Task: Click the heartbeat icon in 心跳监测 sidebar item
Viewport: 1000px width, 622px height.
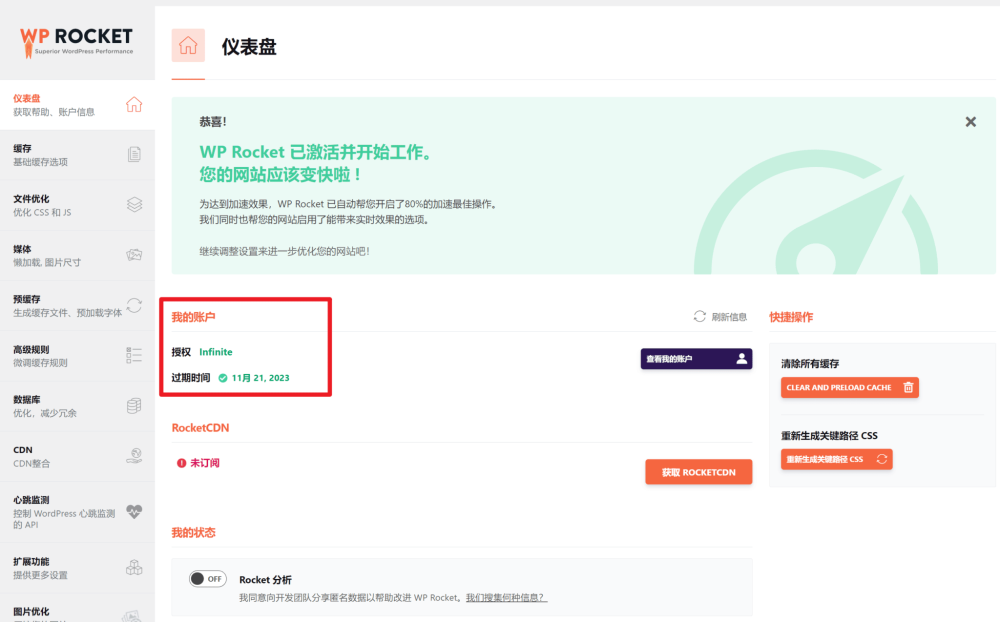Action: (x=134, y=512)
